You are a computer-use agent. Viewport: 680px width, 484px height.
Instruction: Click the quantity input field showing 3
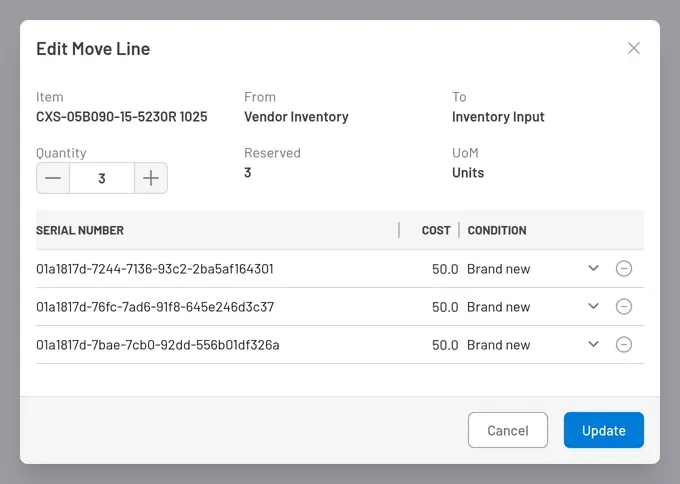(x=102, y=178)
